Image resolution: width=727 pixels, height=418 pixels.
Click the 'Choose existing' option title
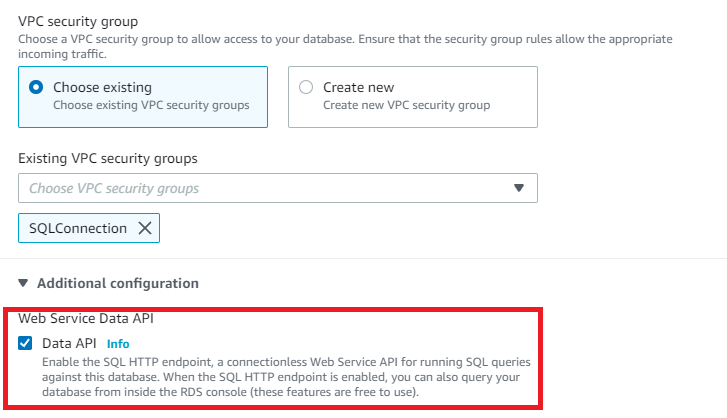tap(102, 87)
